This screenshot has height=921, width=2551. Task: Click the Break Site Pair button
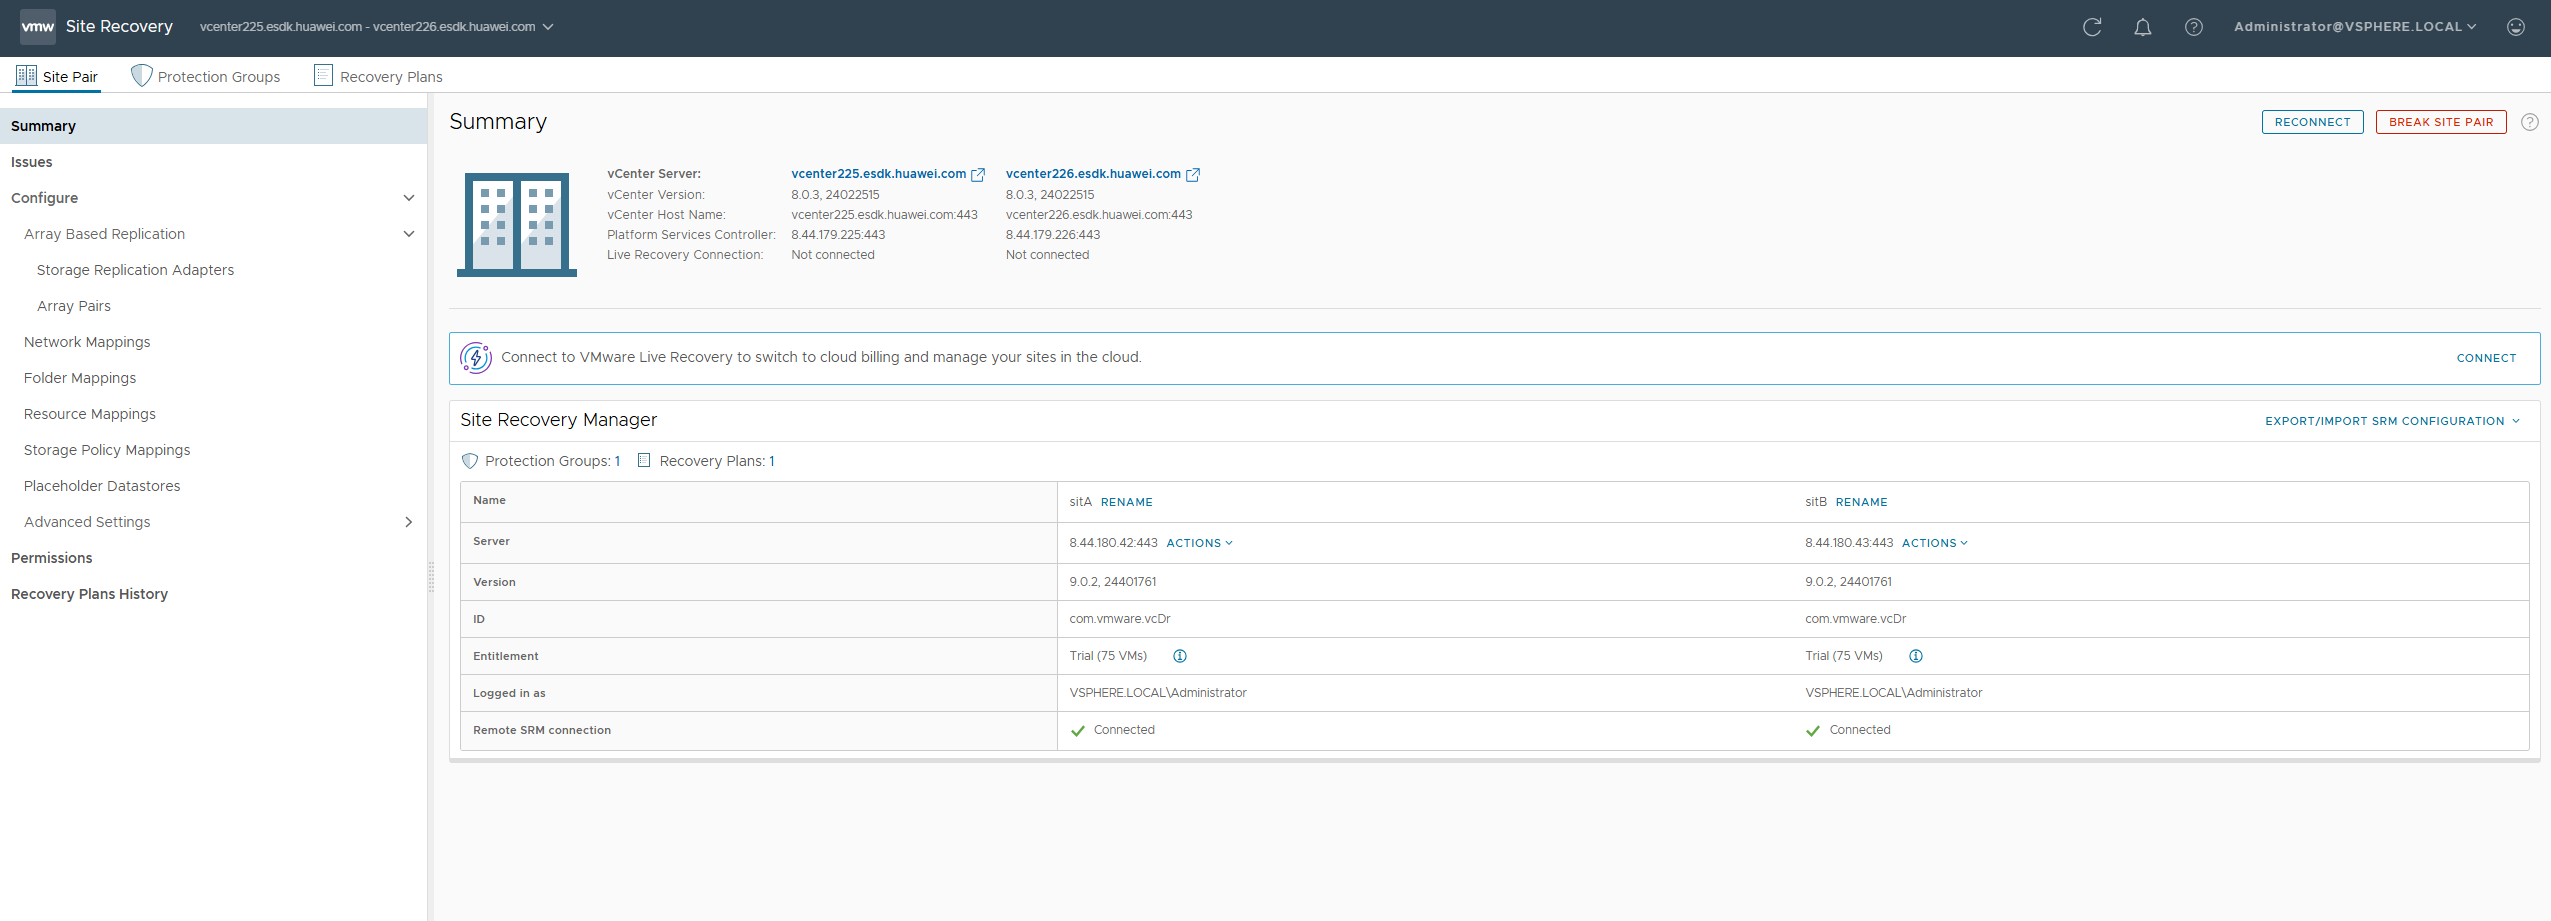click(2441, 122)
